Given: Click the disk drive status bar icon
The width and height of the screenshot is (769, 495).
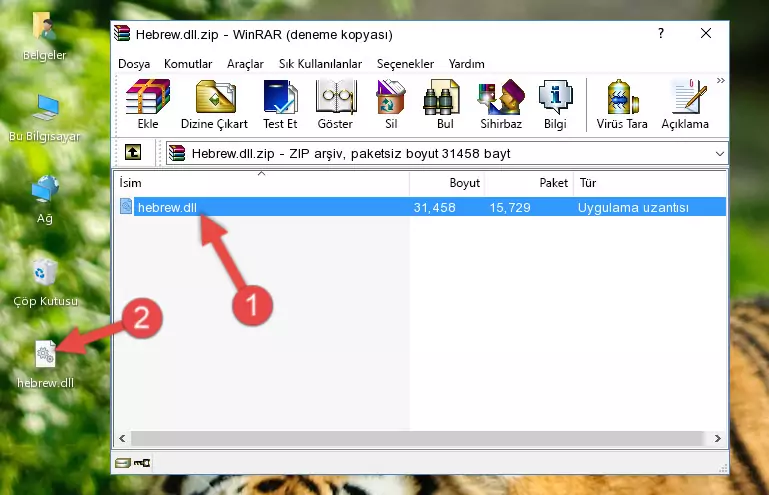Looking at the screenshot, I should coord(123,463).
